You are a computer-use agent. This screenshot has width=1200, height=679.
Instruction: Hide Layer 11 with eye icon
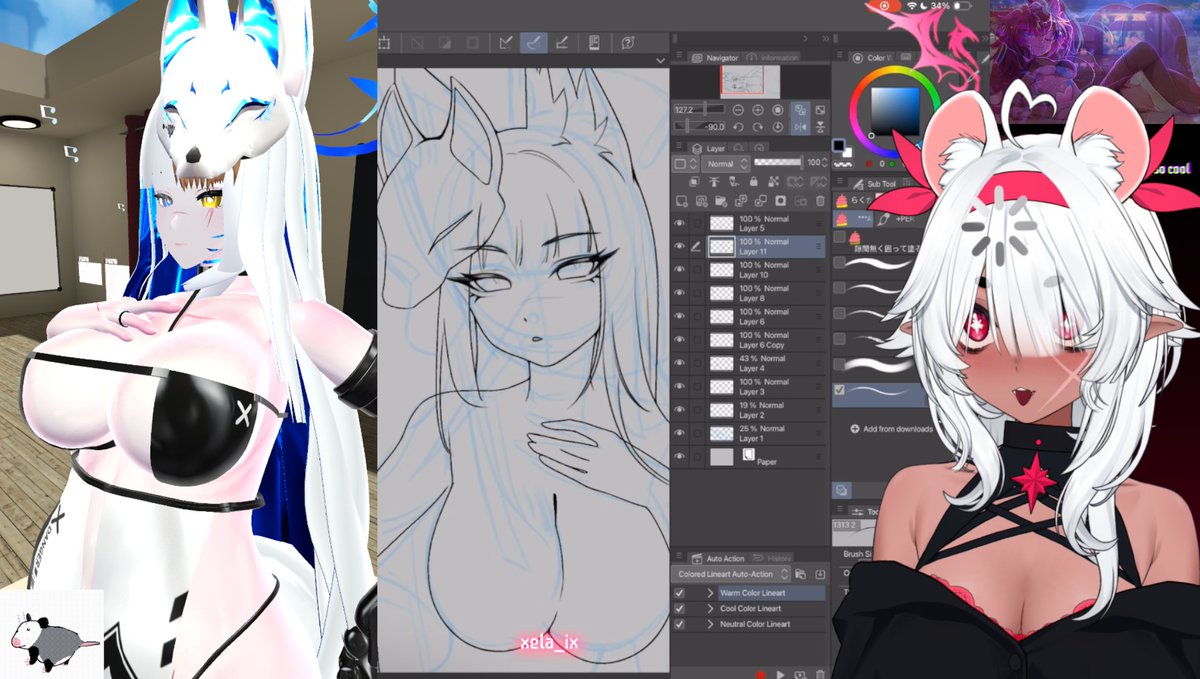coord(679,246)
